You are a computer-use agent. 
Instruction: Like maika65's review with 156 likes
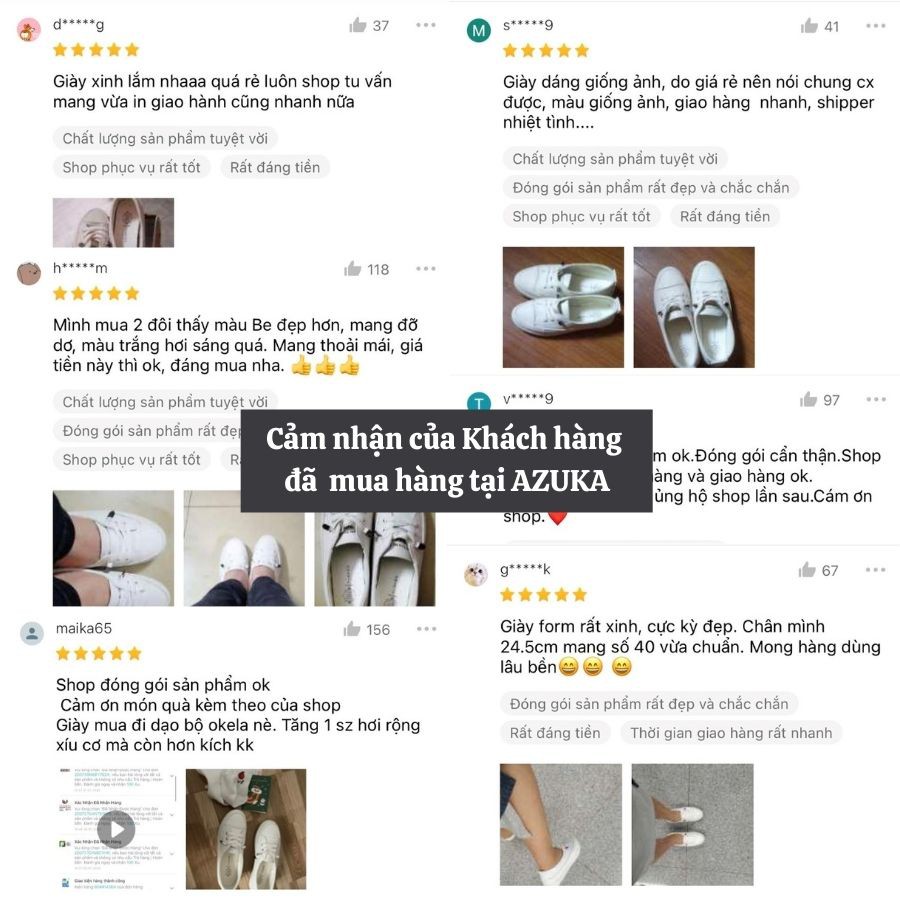pos(352,629)
